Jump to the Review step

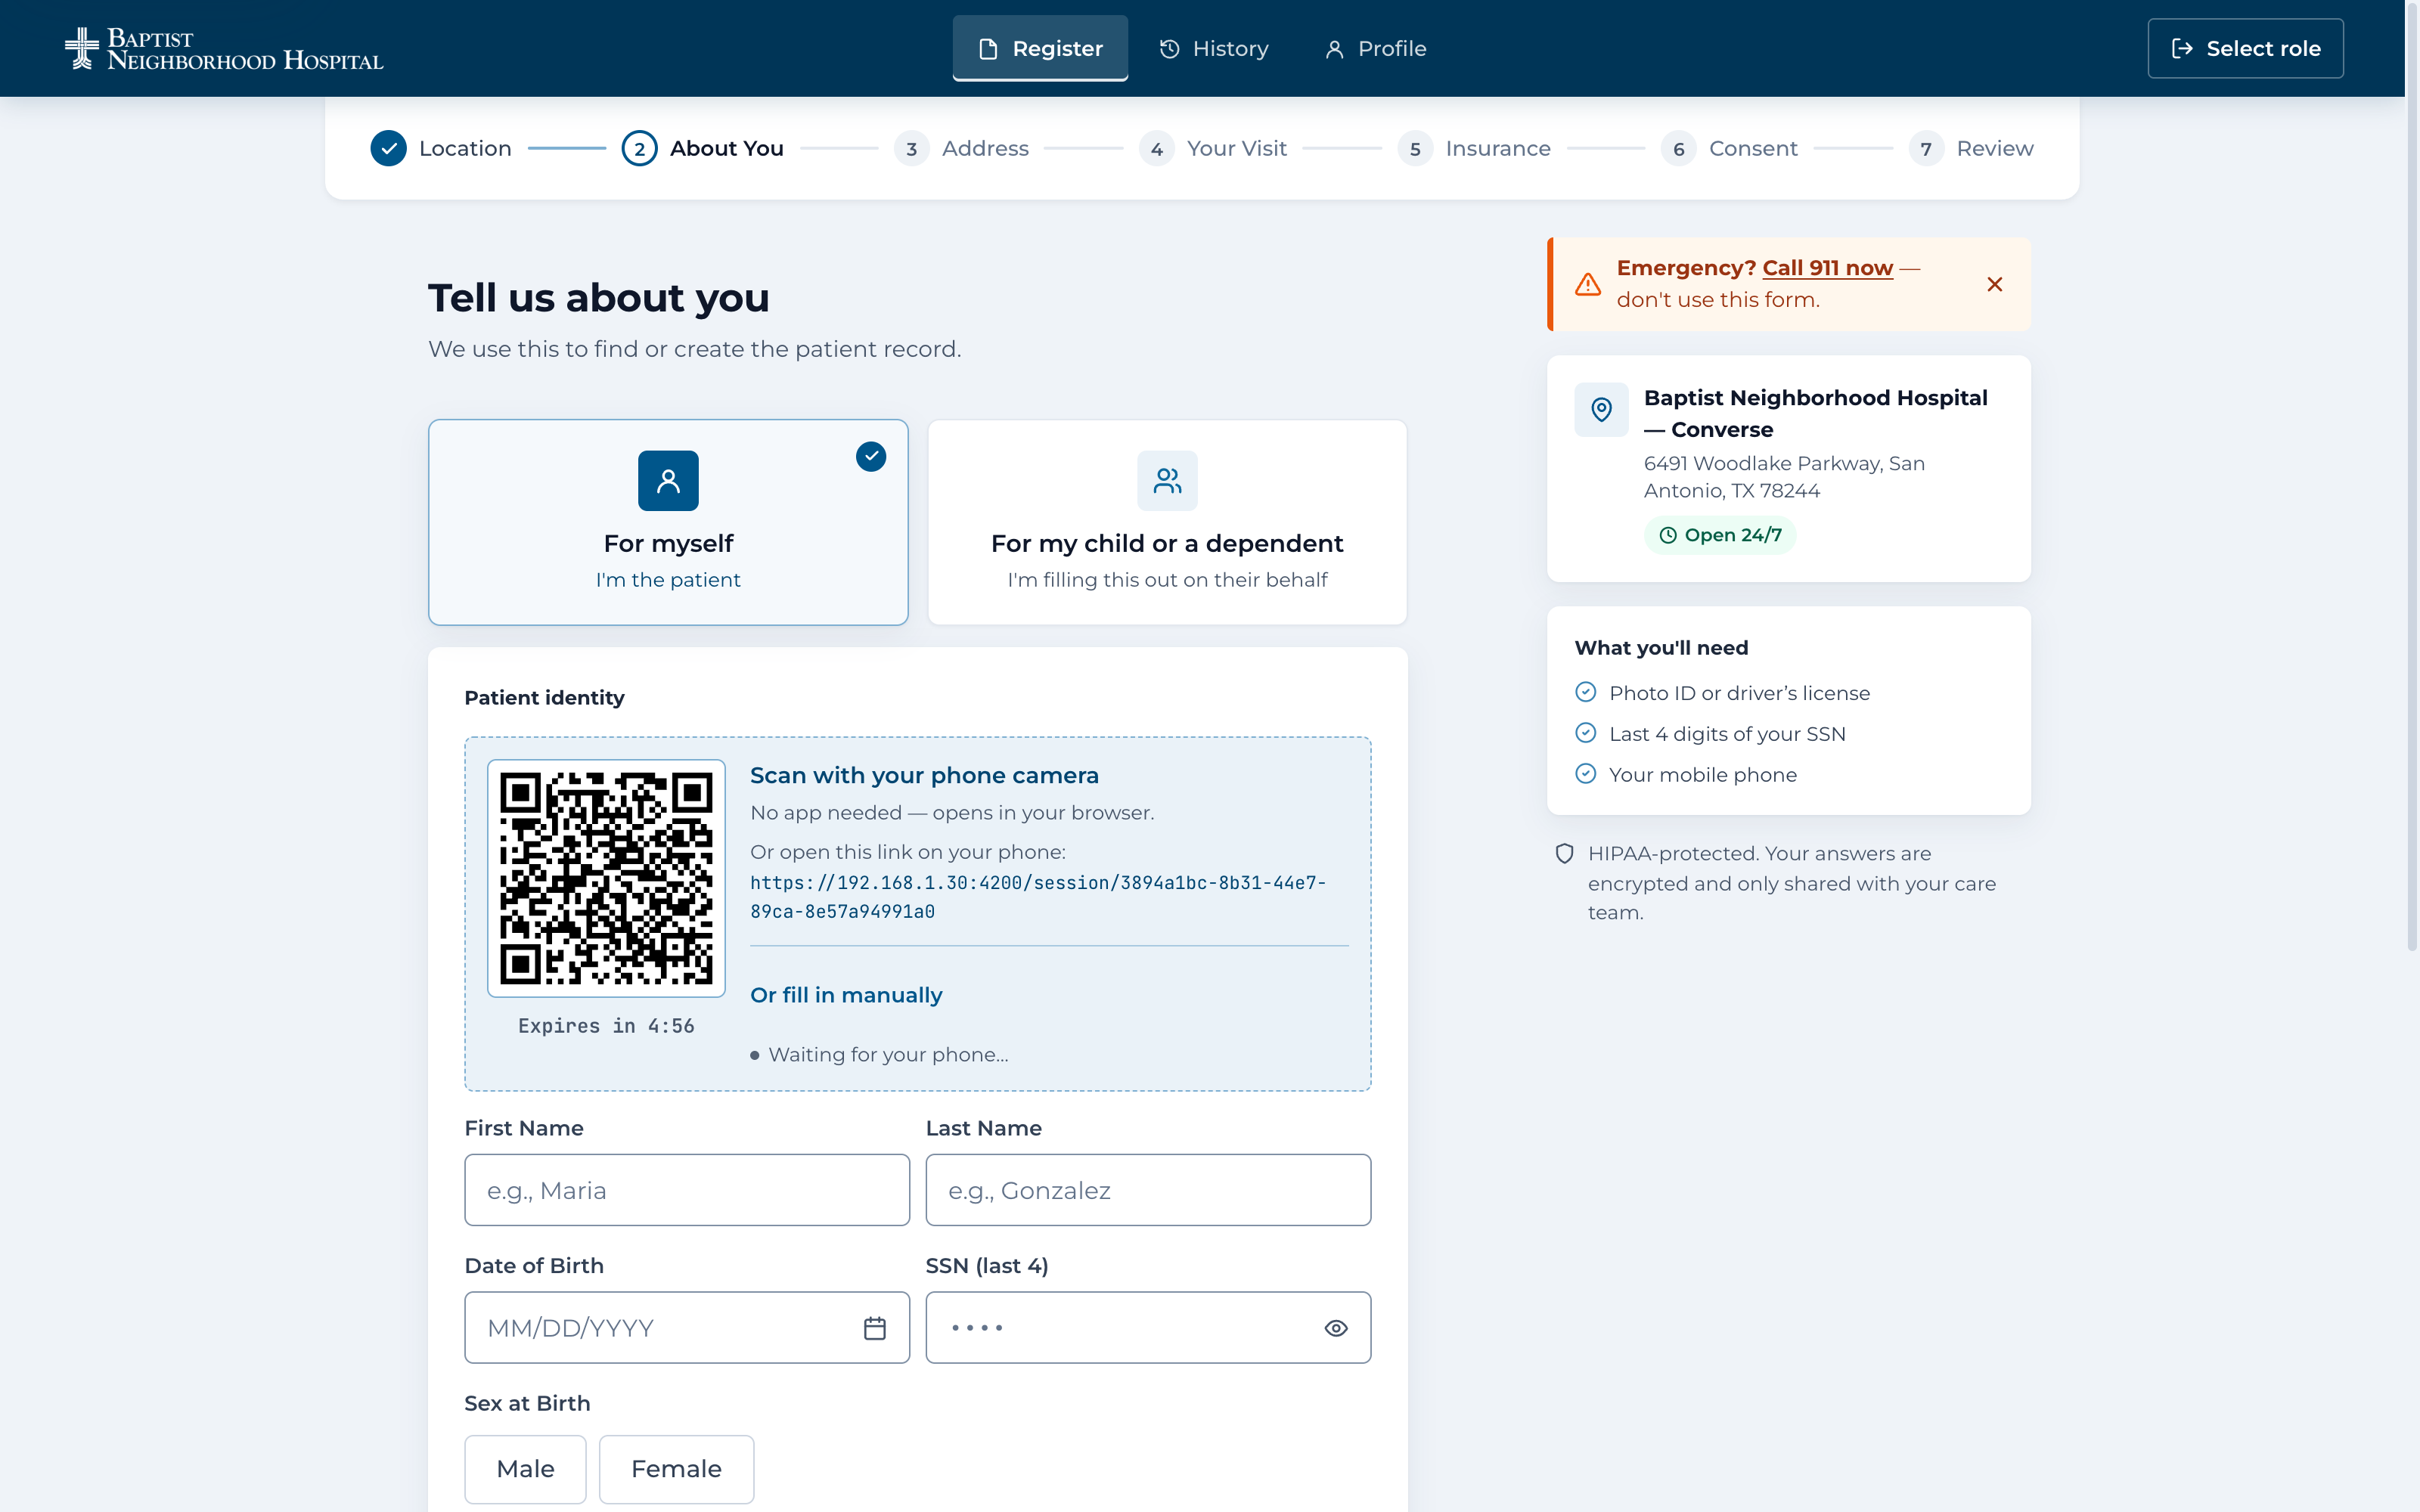1970,148
